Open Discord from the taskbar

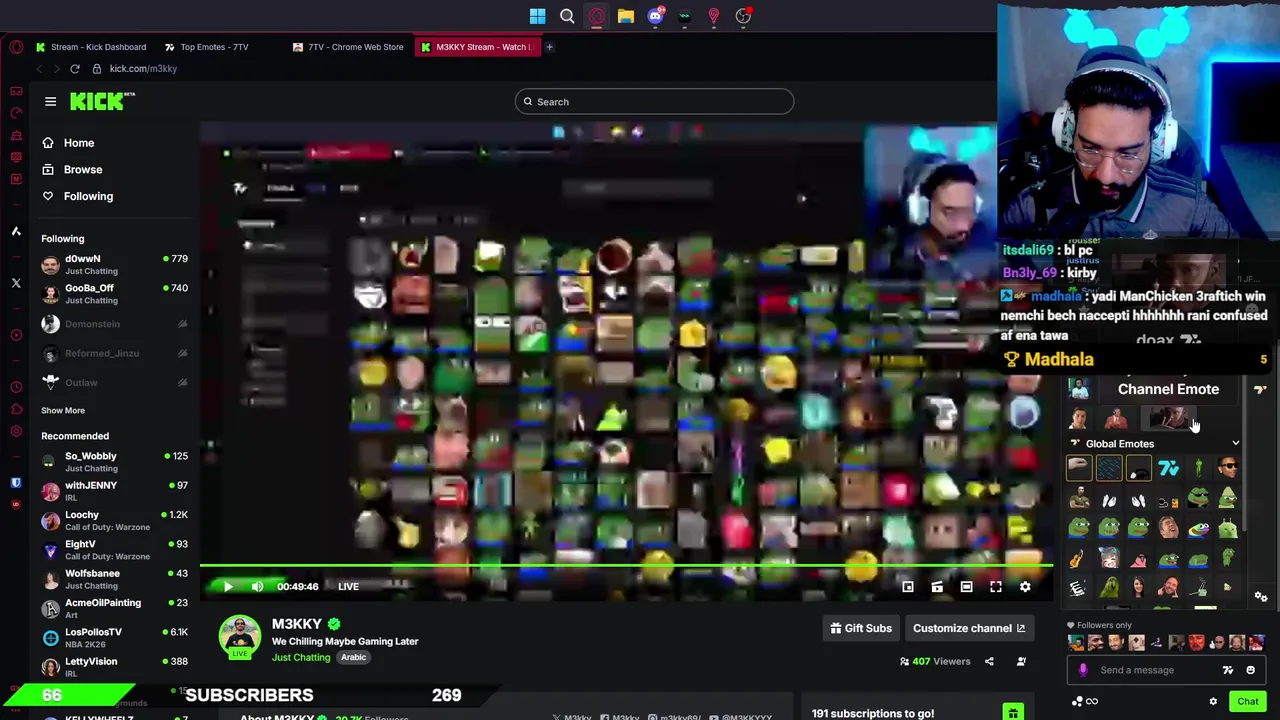coord(655,16)
